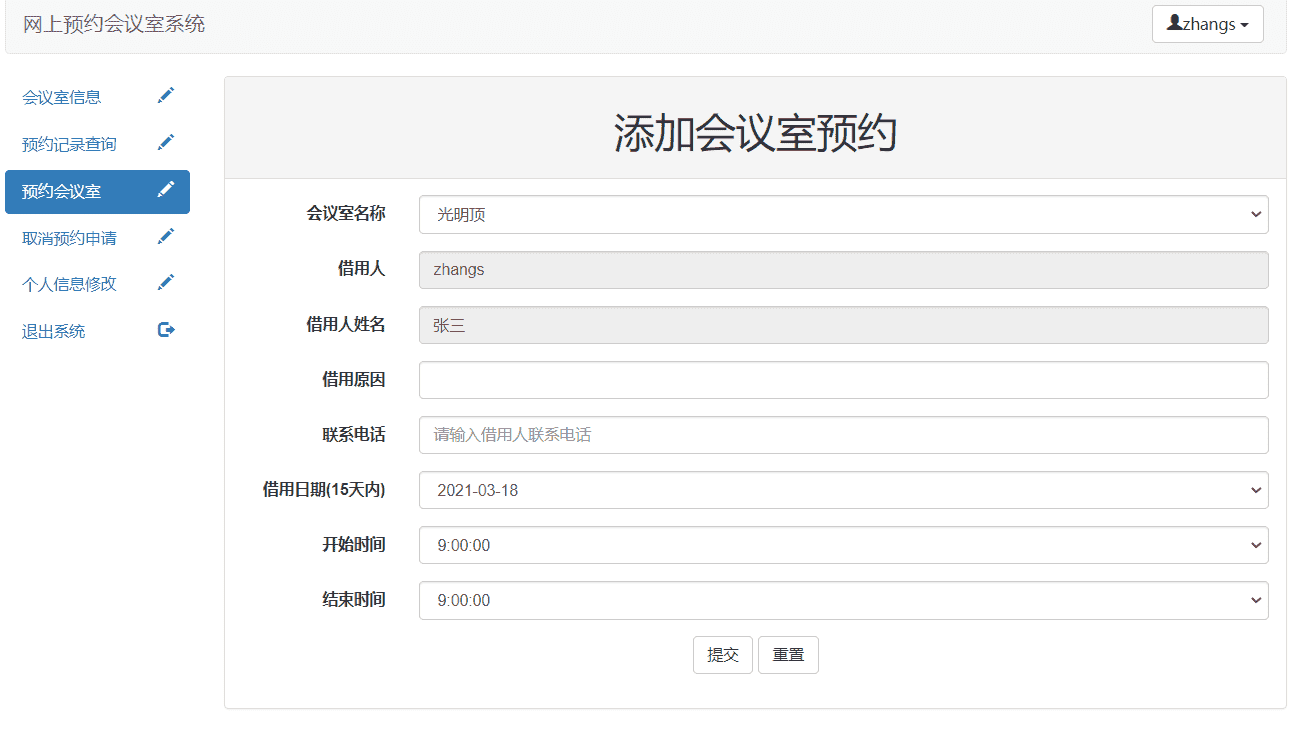Open 取消预约申请 in the sidebar

click(x=97, y=238)
